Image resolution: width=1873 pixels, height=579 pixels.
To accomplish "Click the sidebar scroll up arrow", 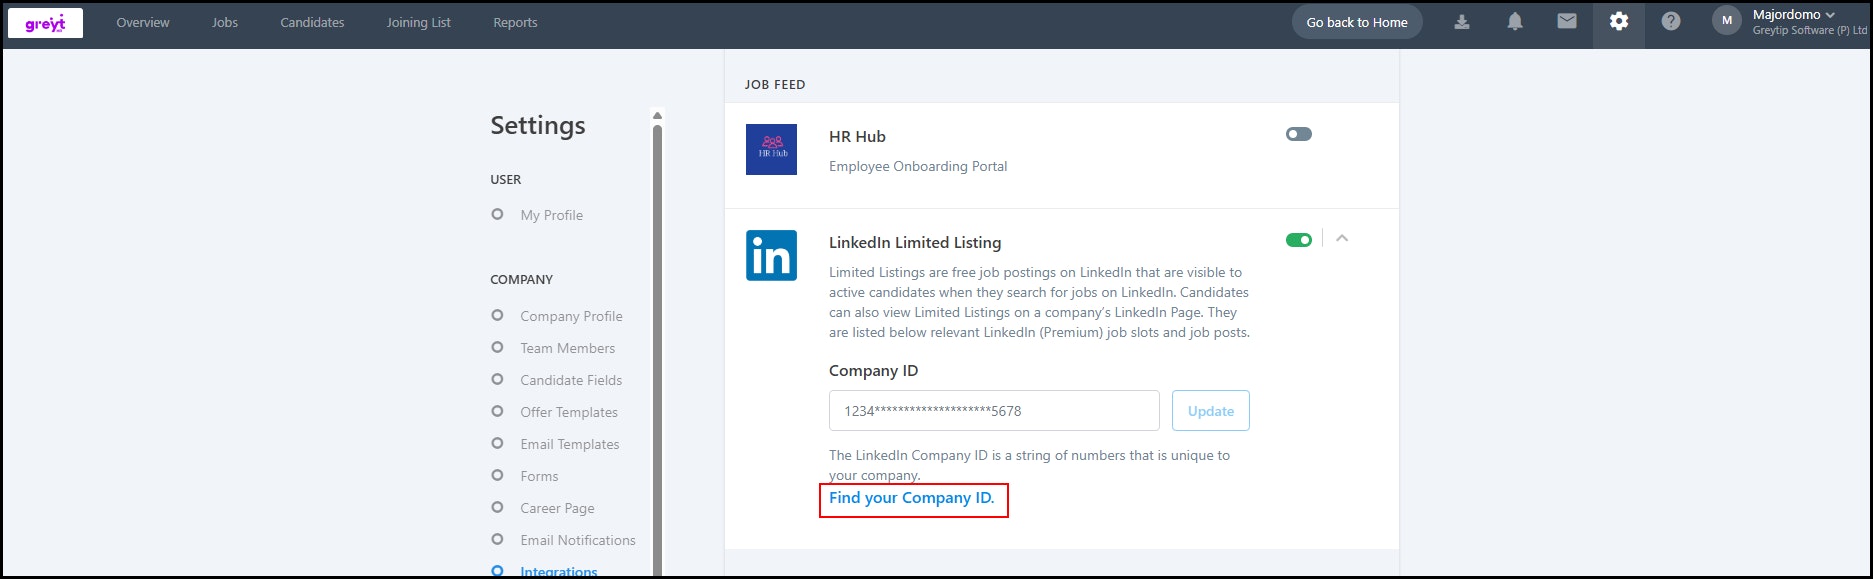I will coord(657,115).
